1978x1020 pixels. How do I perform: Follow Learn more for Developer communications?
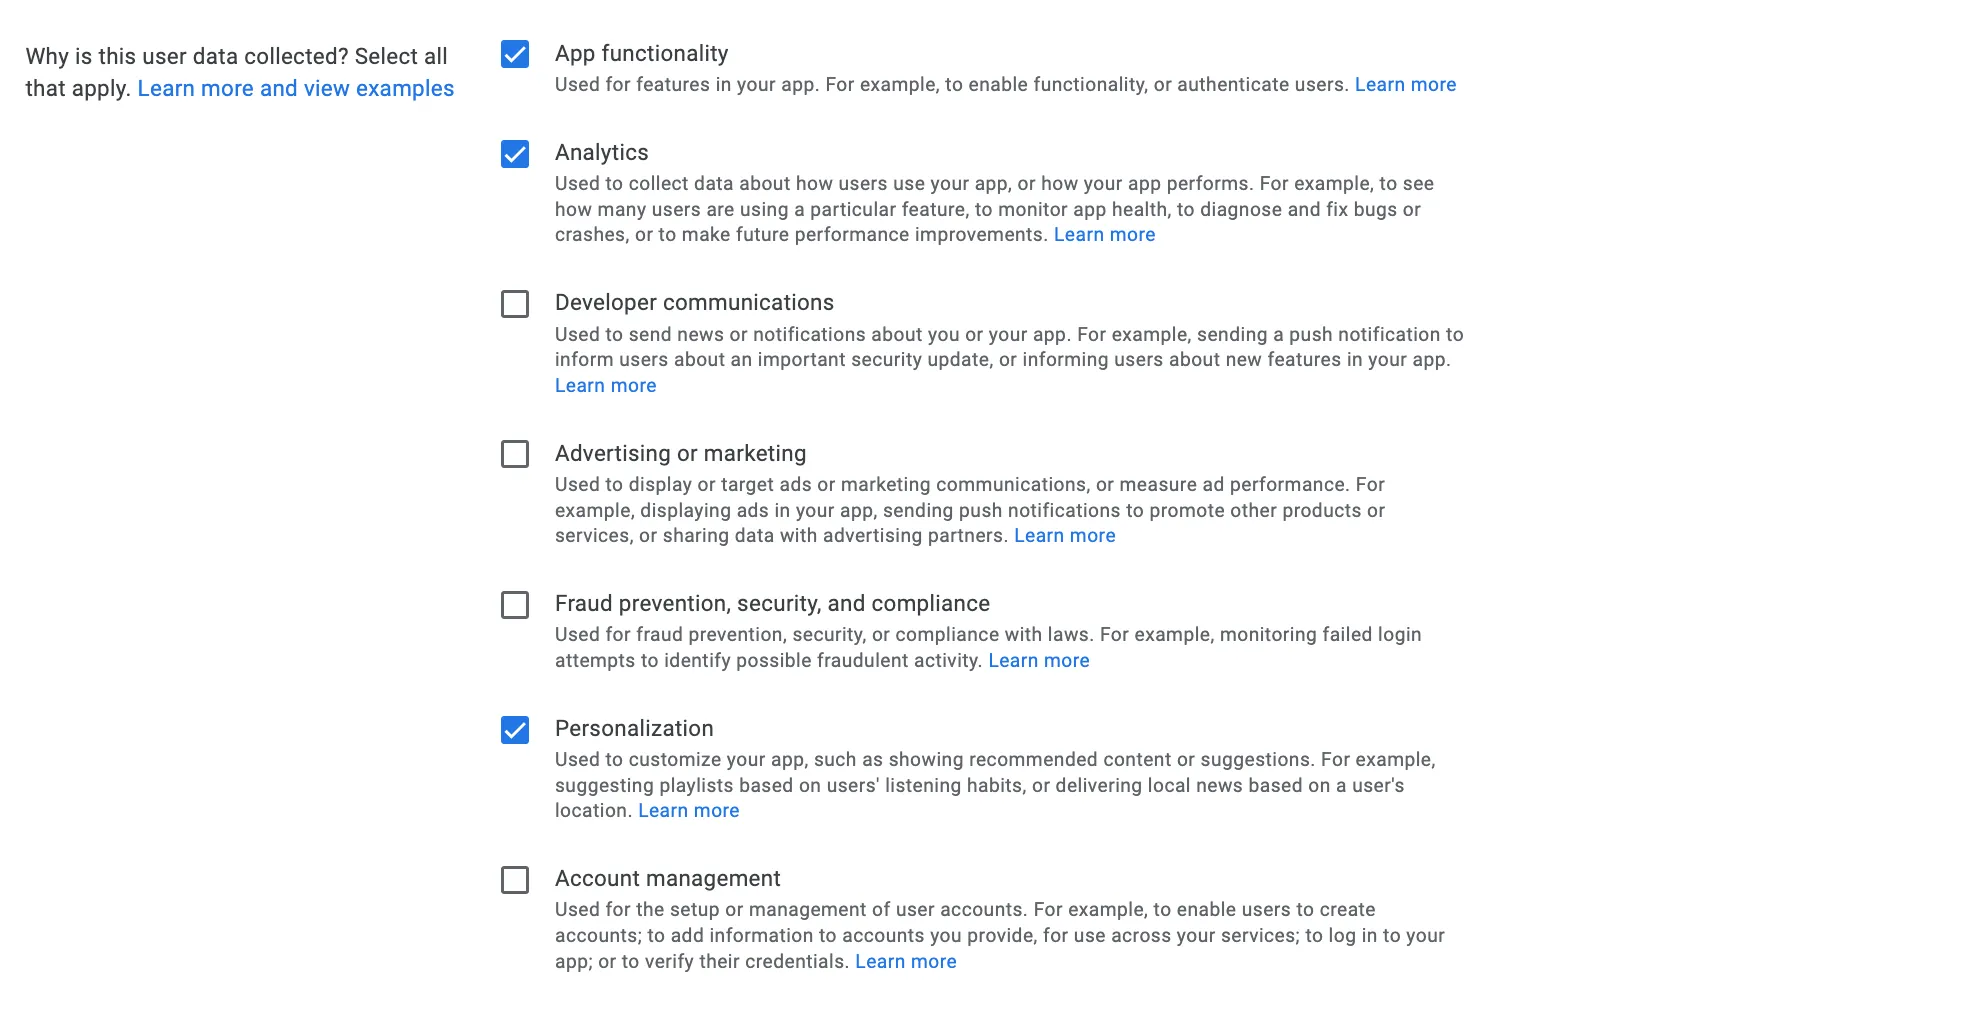coord(605,386)
